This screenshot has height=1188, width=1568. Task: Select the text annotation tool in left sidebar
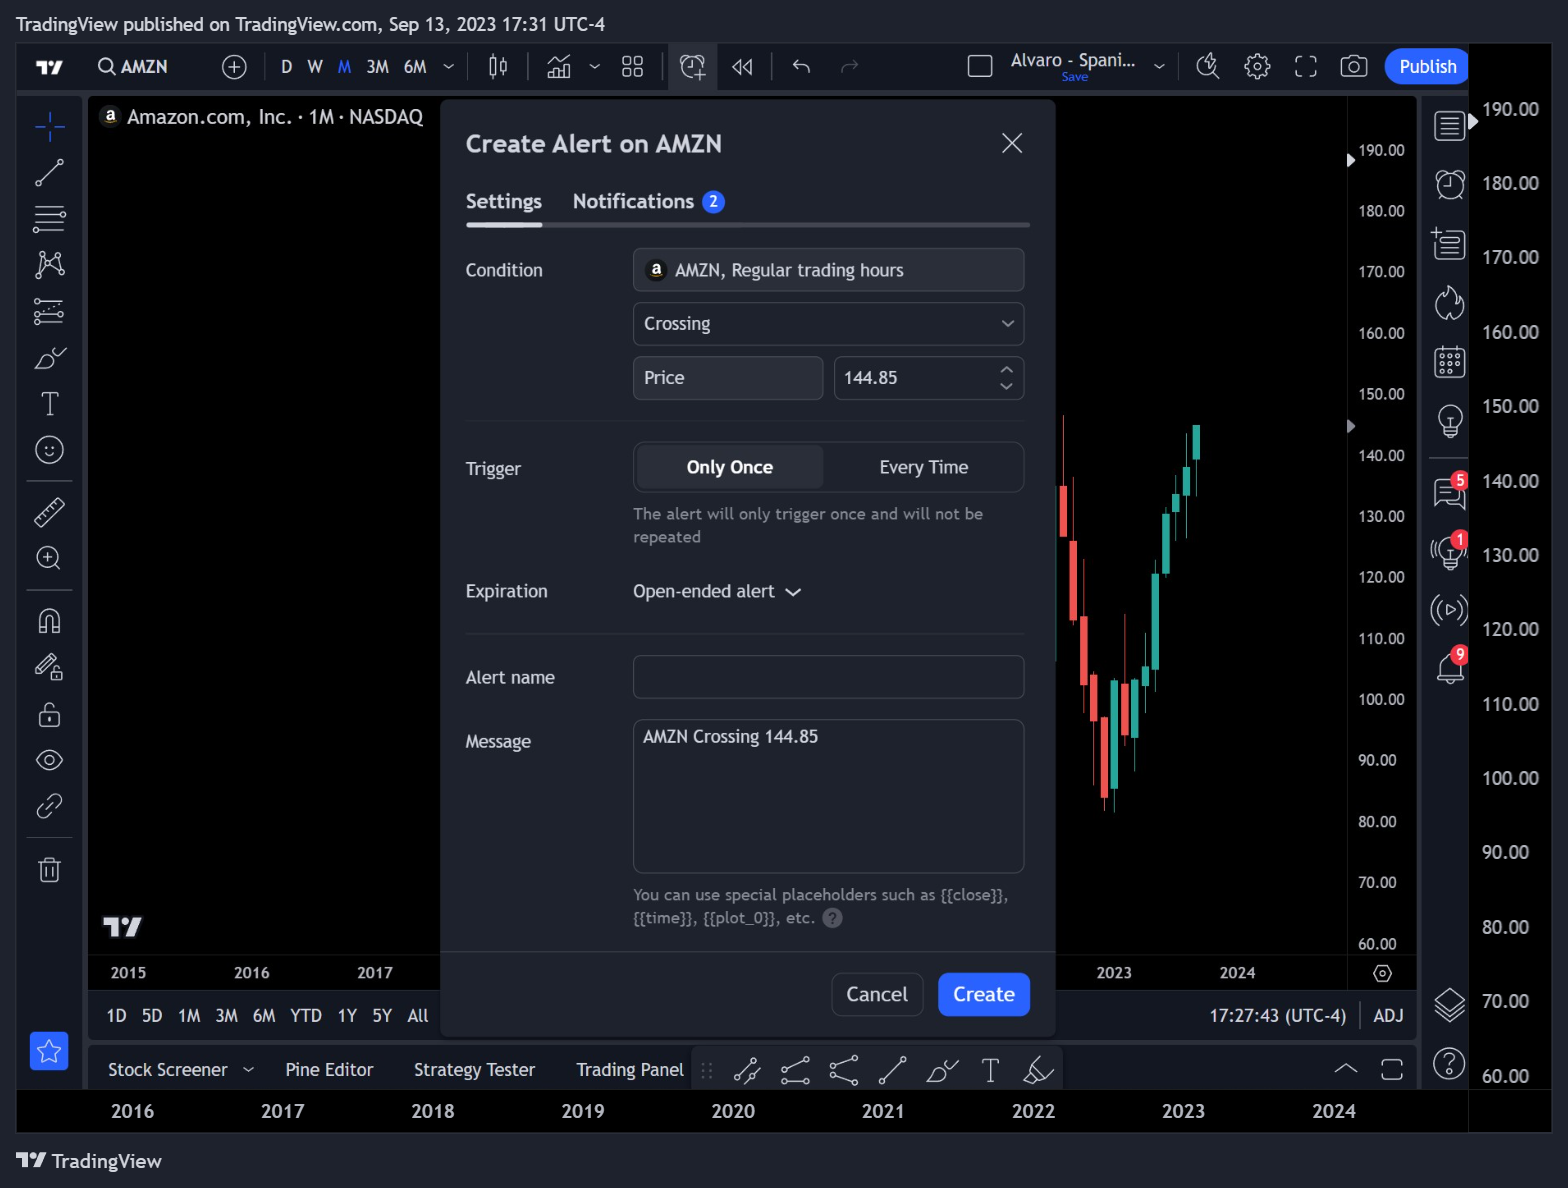[49, 404]
